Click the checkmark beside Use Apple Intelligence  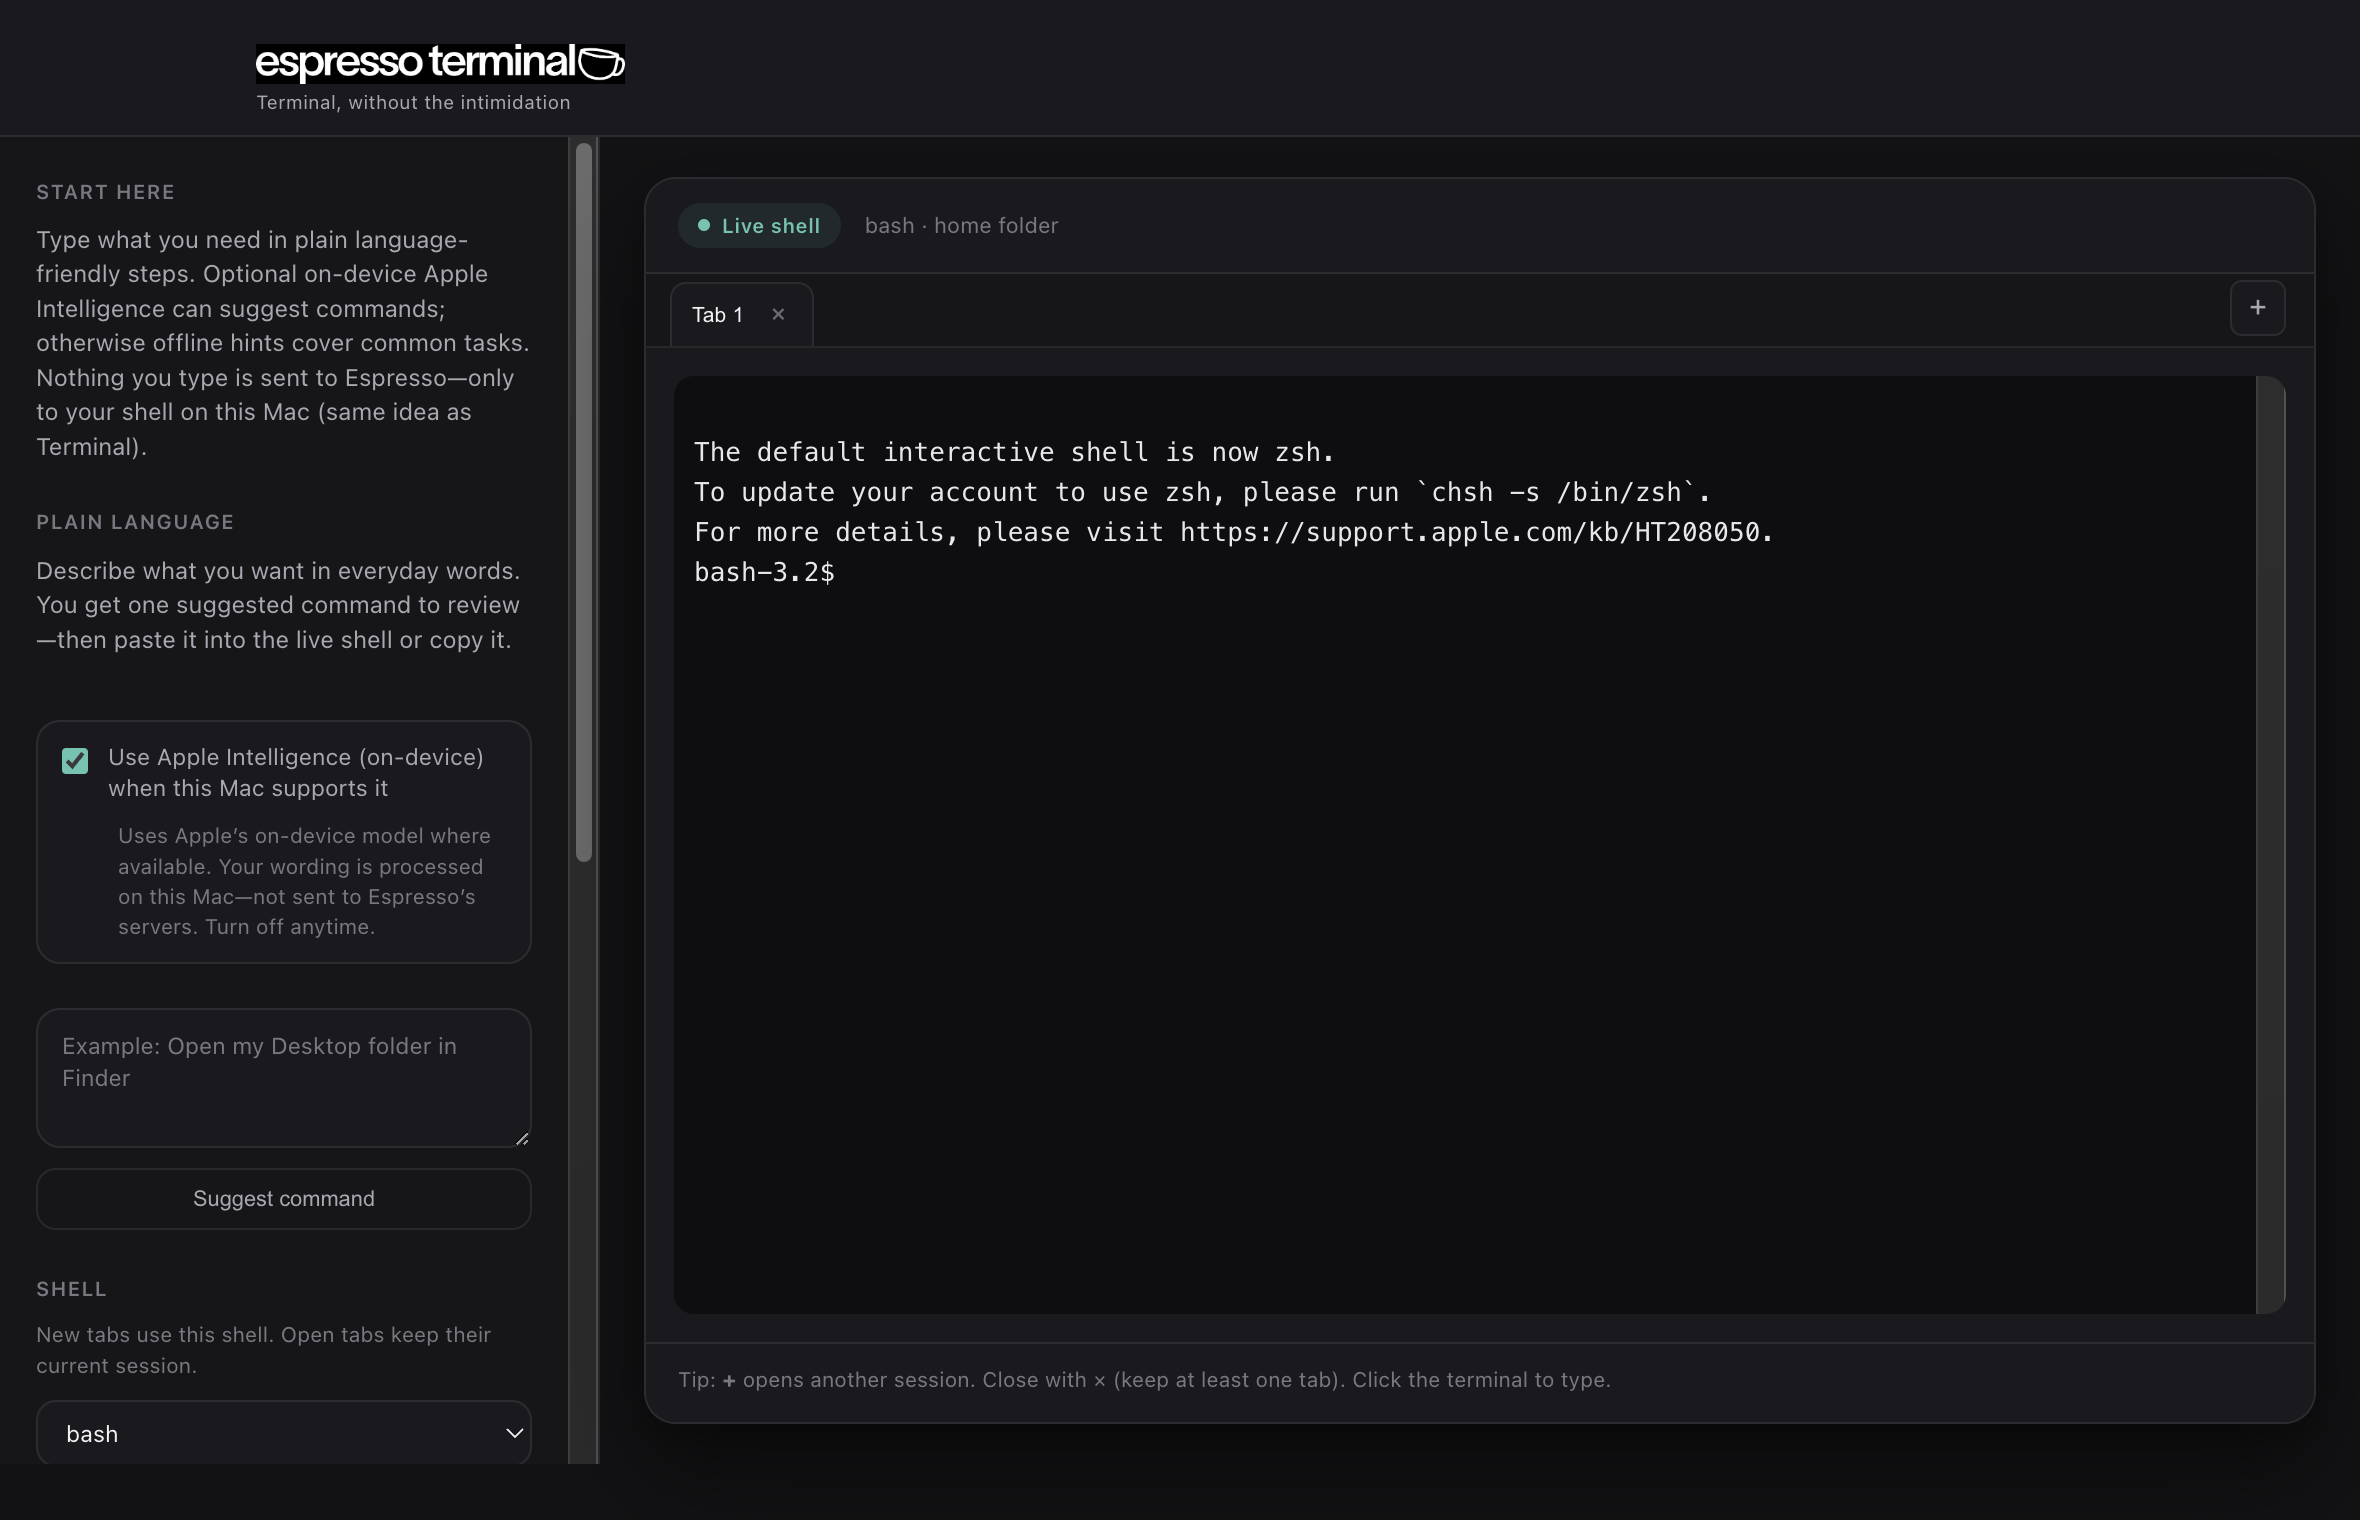pos(74,761)
